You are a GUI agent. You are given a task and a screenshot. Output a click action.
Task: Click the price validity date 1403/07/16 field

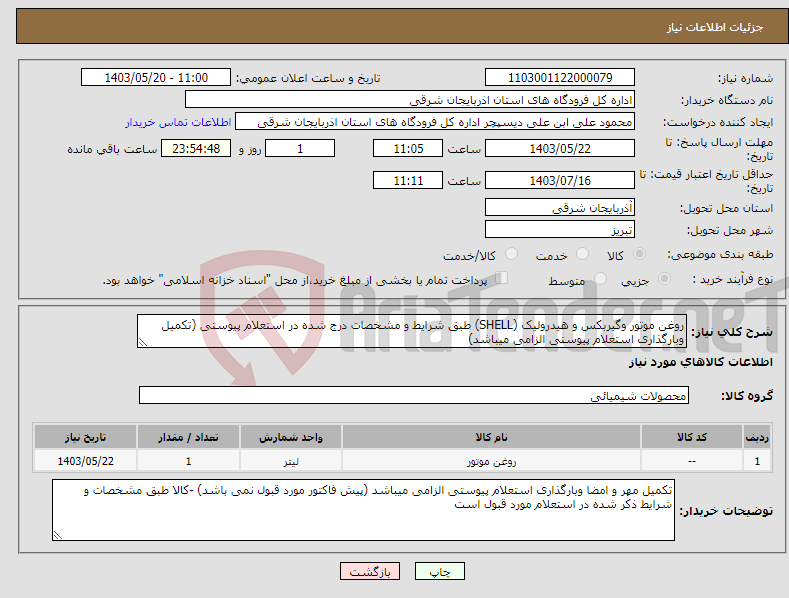[560, 180]
